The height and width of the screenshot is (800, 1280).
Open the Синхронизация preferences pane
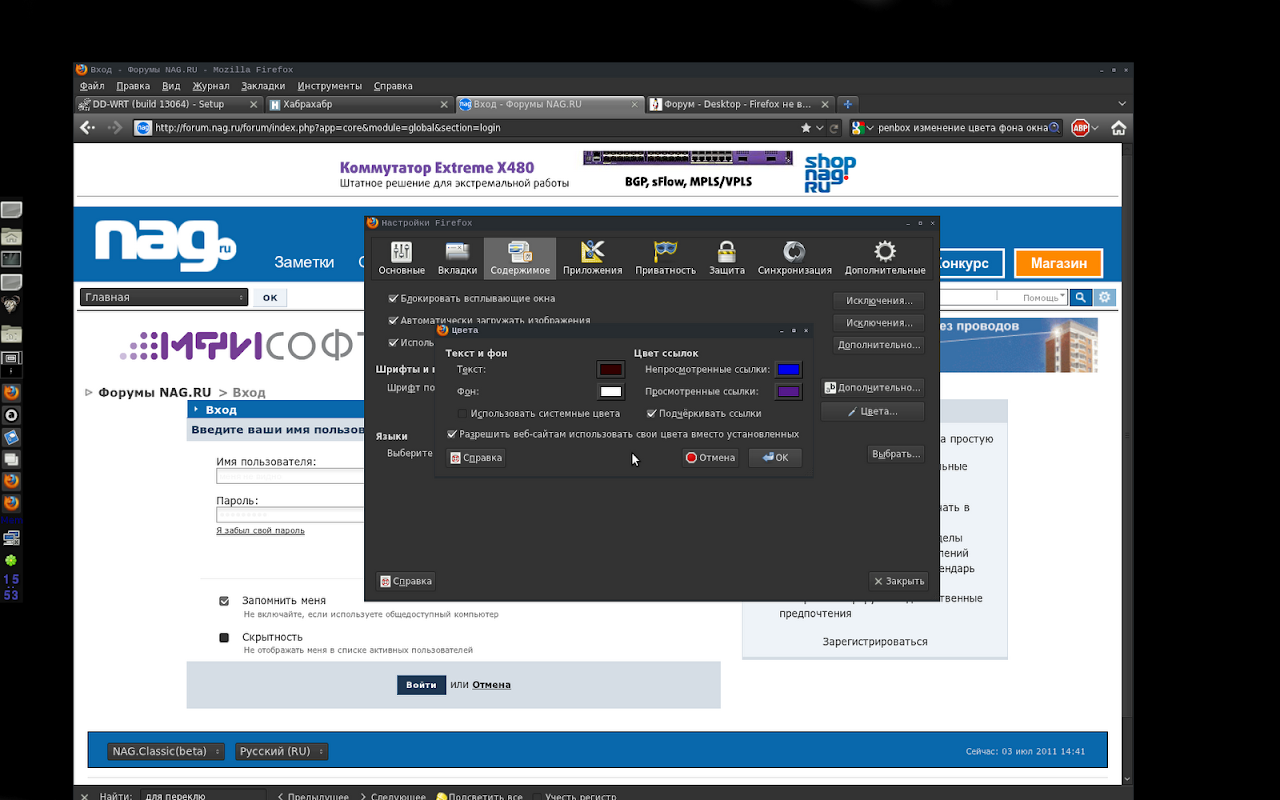click(x=794, y=258)
